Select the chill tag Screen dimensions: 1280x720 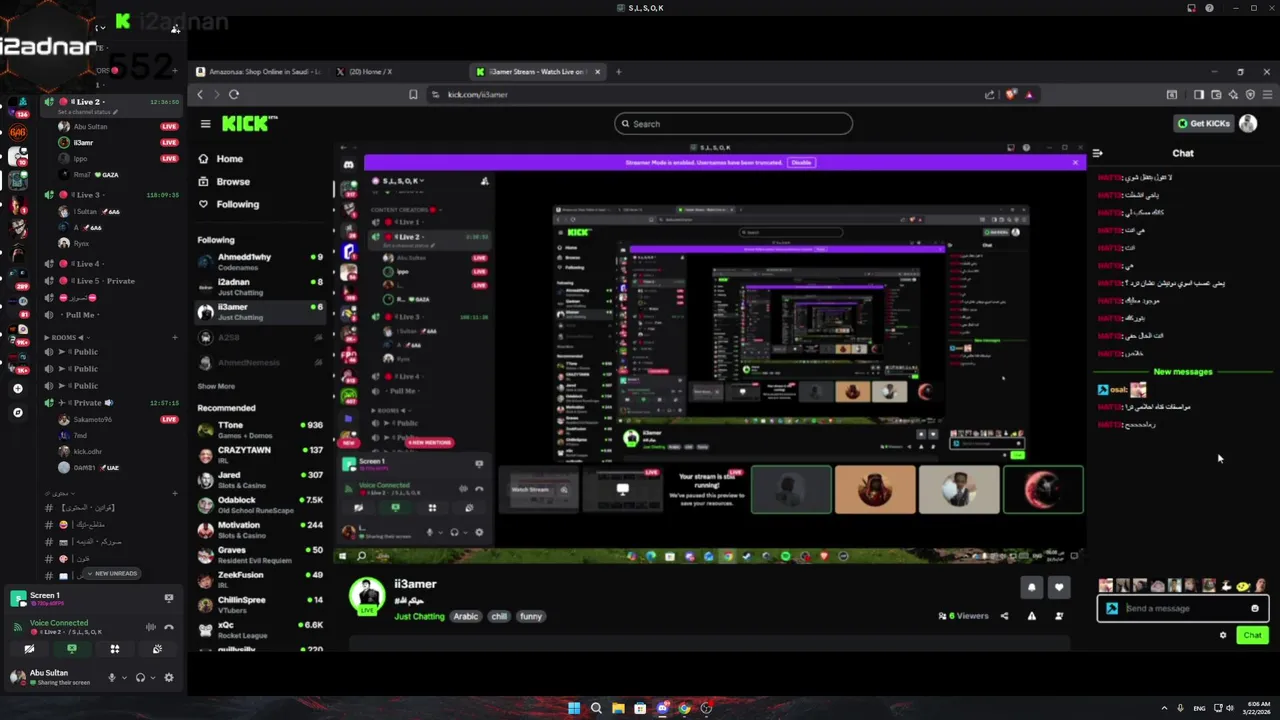pyautogui.click(x=499, y=617)
